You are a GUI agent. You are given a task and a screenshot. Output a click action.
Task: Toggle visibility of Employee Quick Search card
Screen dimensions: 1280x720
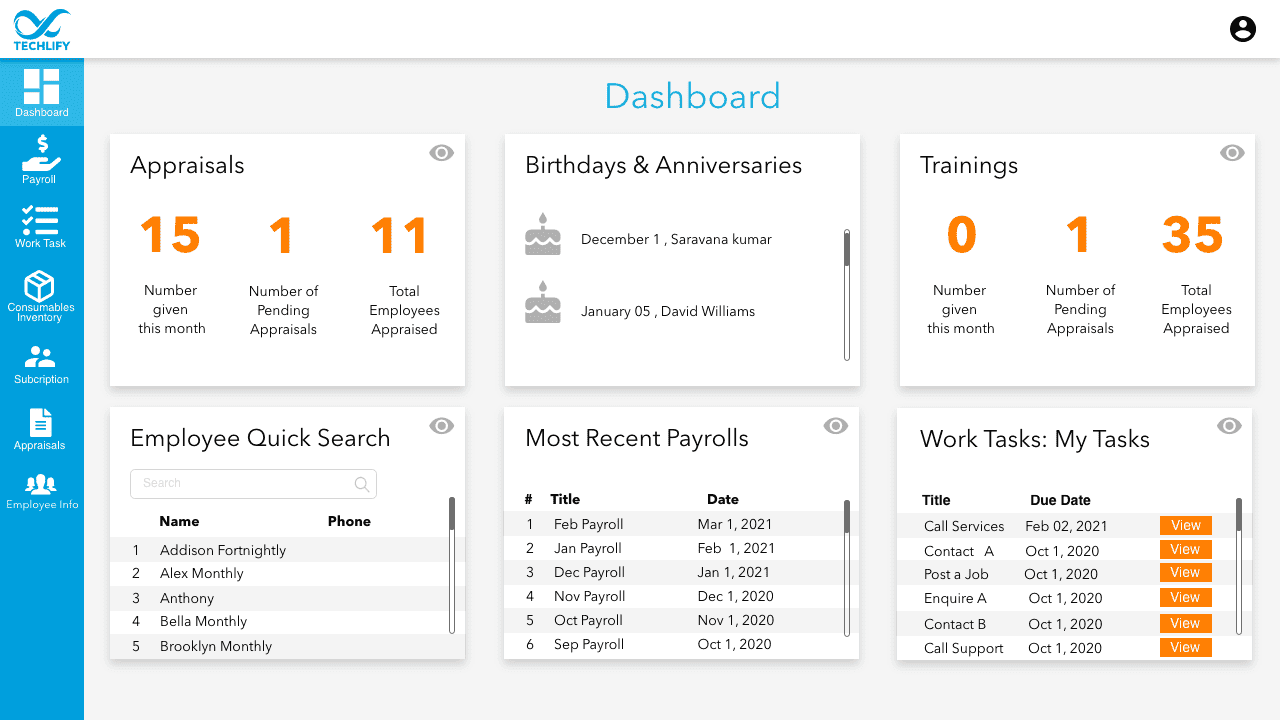tap(441, 426)
